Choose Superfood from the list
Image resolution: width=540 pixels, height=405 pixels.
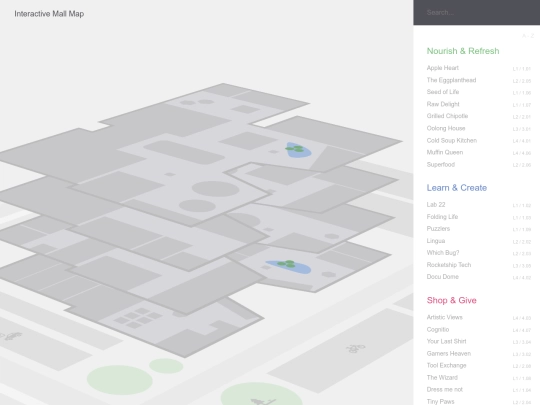coord(479,164)
